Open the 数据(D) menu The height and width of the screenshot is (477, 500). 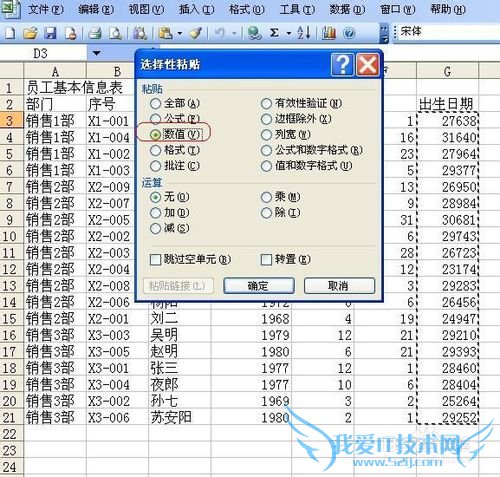[347, 9]
